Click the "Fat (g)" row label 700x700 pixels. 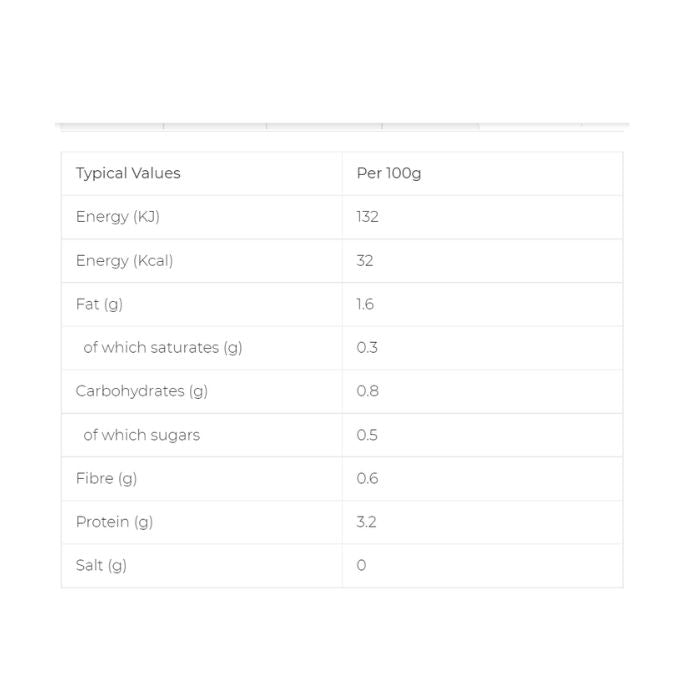(99, 304)
